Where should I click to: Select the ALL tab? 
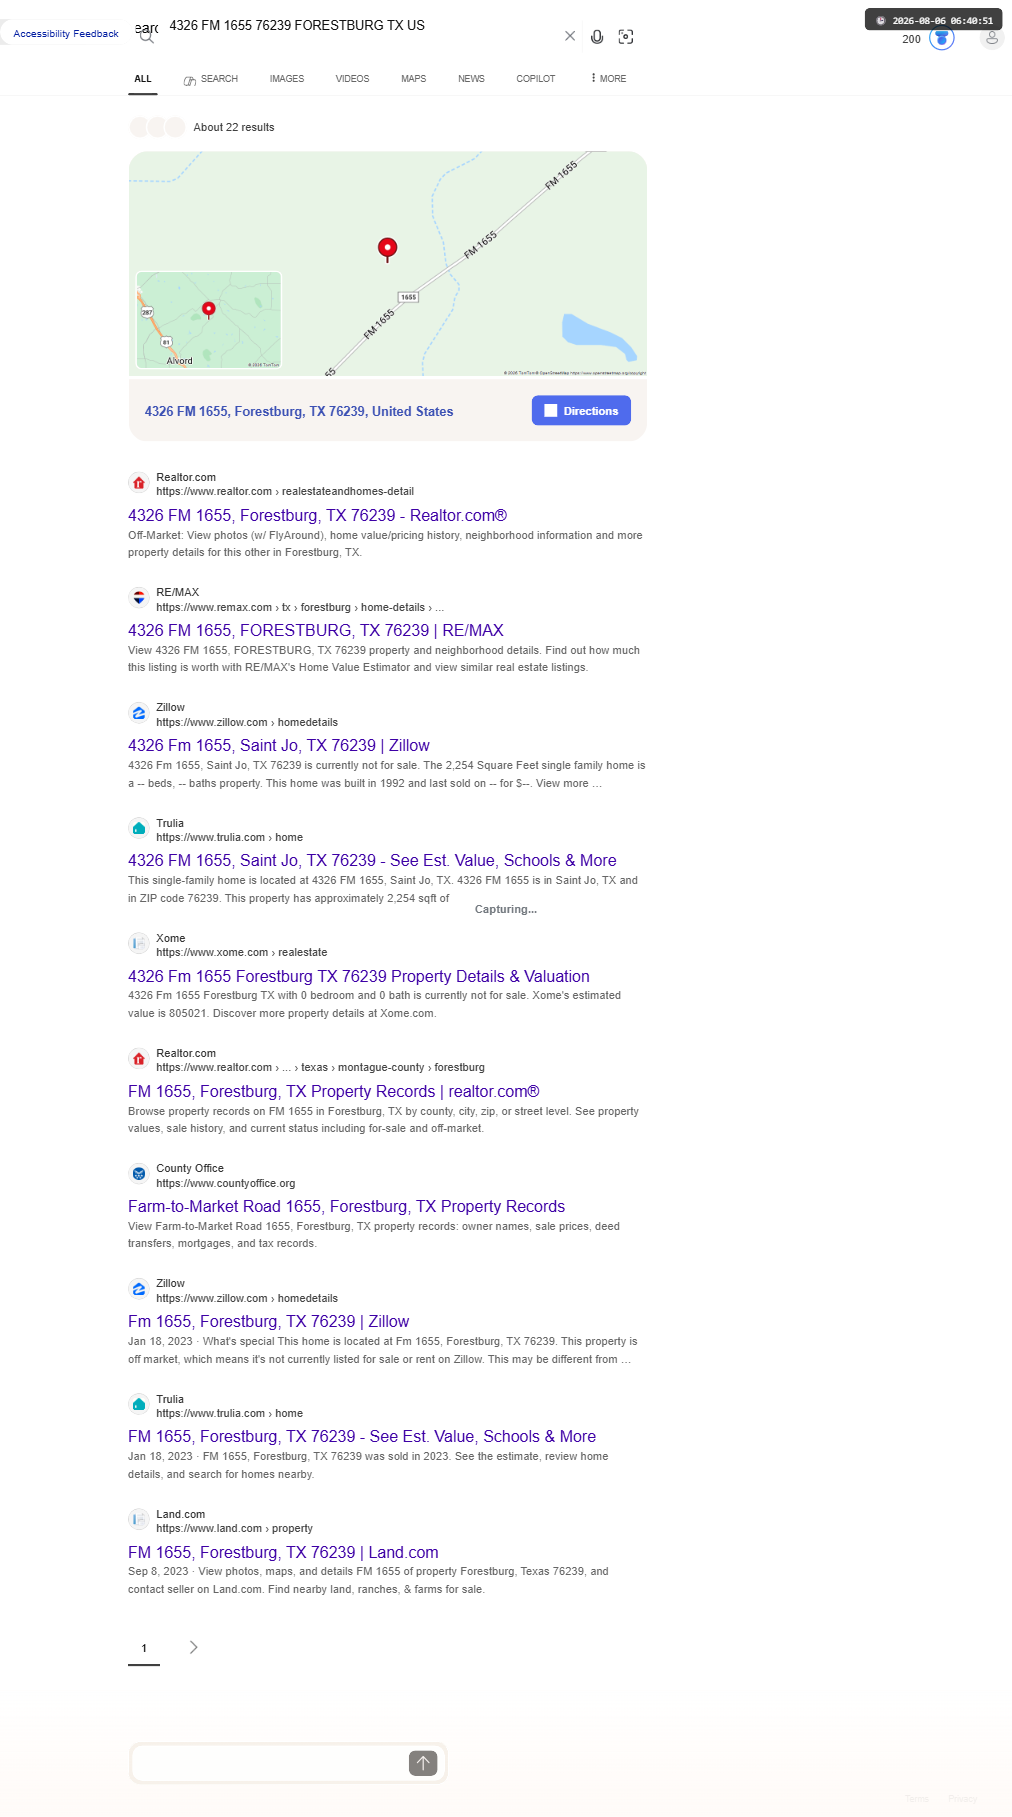click(x=143, y=79)
